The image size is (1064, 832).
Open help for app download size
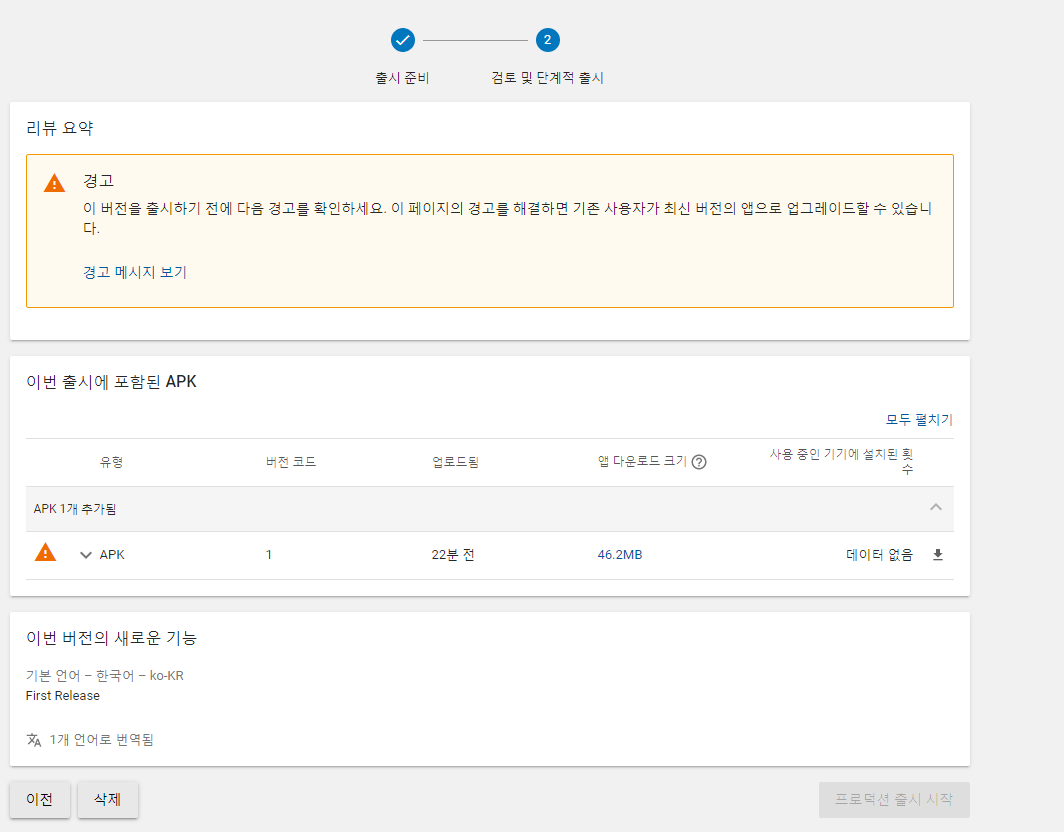tap(699, 462)
